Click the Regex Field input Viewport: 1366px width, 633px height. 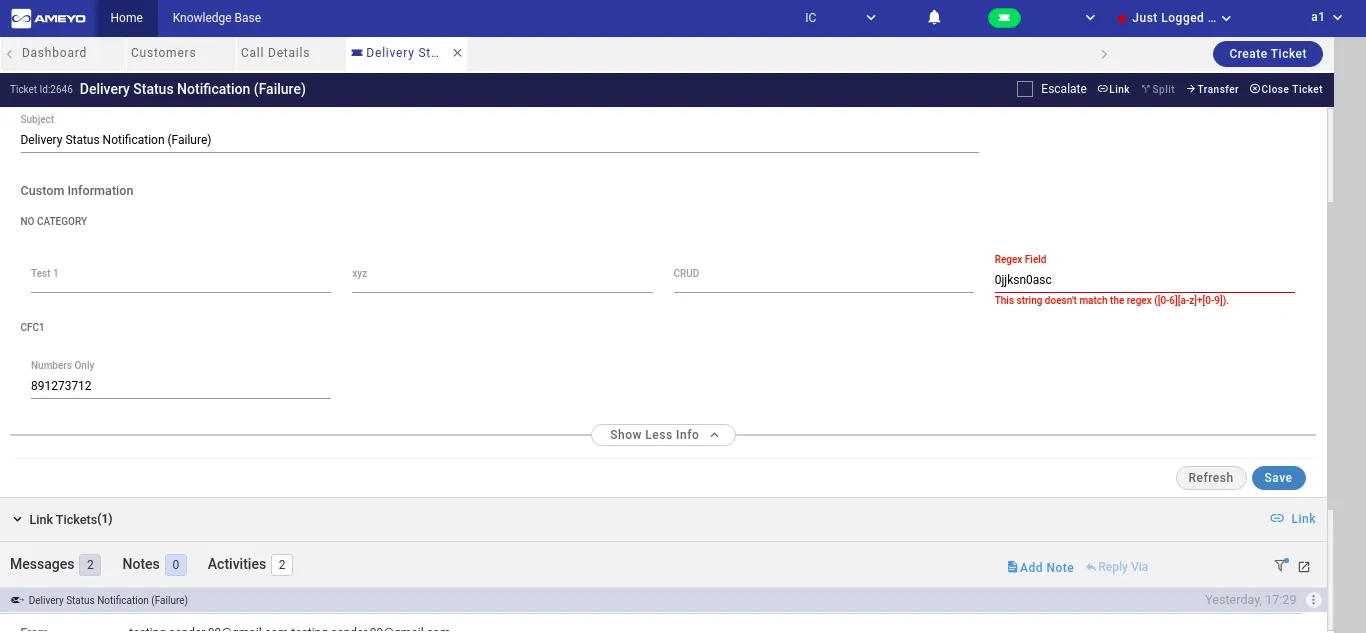[1144, 280]
